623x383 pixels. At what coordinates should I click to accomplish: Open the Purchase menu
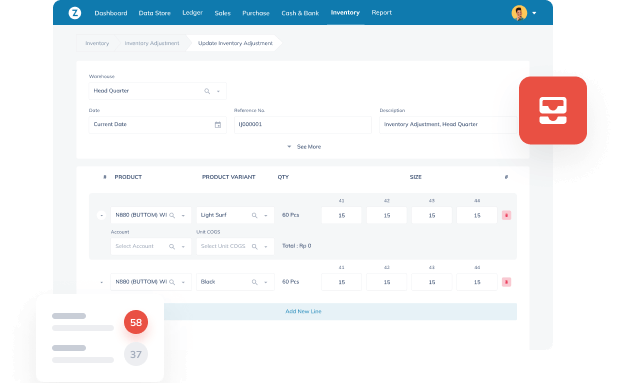256,13
